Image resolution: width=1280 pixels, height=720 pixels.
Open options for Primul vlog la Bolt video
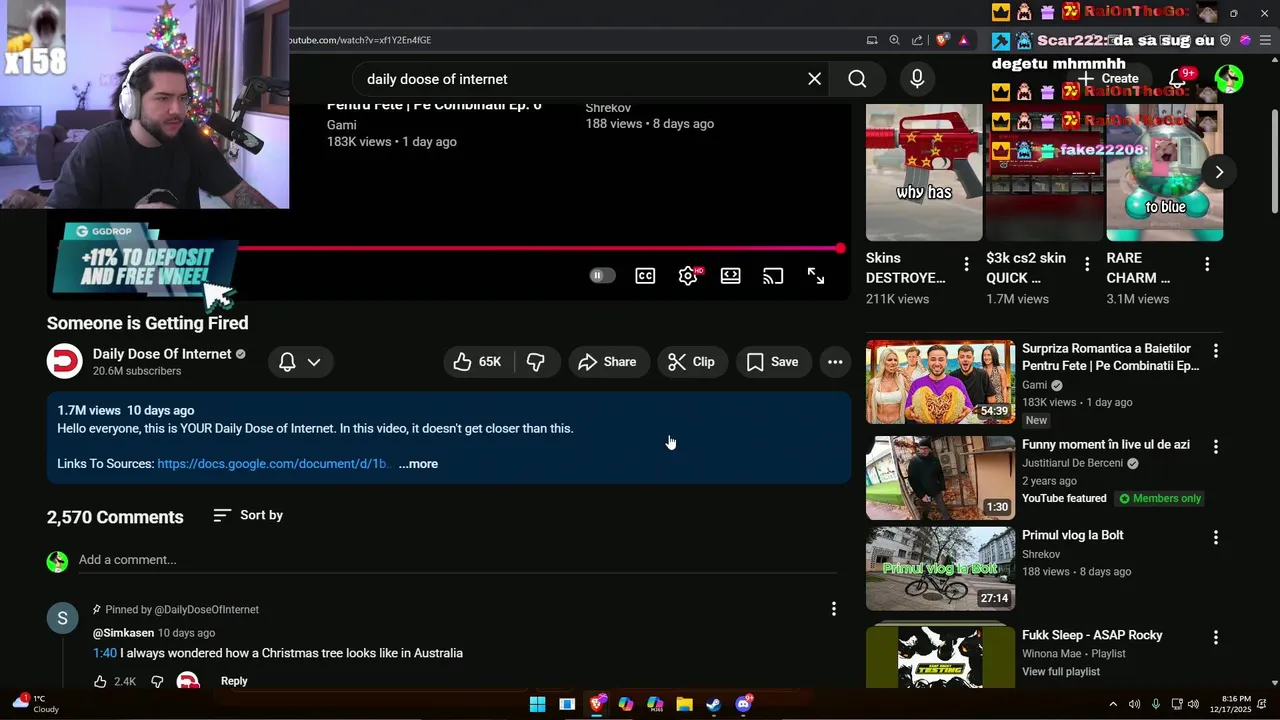click(1216, 538)
